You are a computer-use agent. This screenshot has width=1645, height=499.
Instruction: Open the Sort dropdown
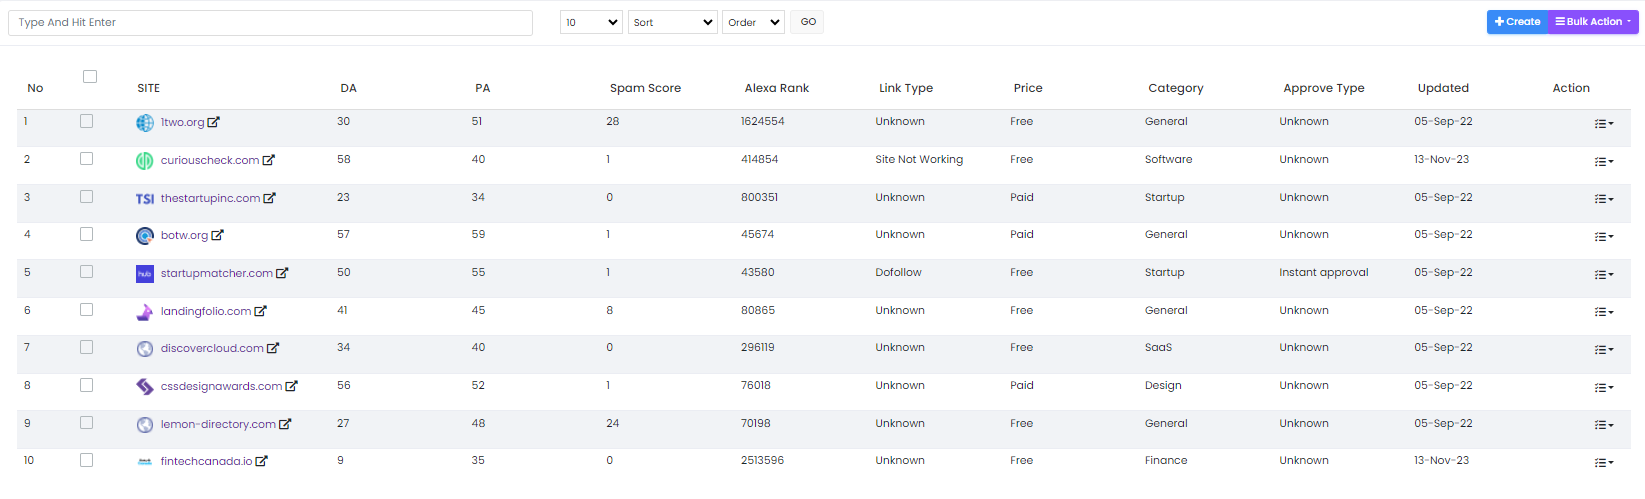click(x=673, y=22)
